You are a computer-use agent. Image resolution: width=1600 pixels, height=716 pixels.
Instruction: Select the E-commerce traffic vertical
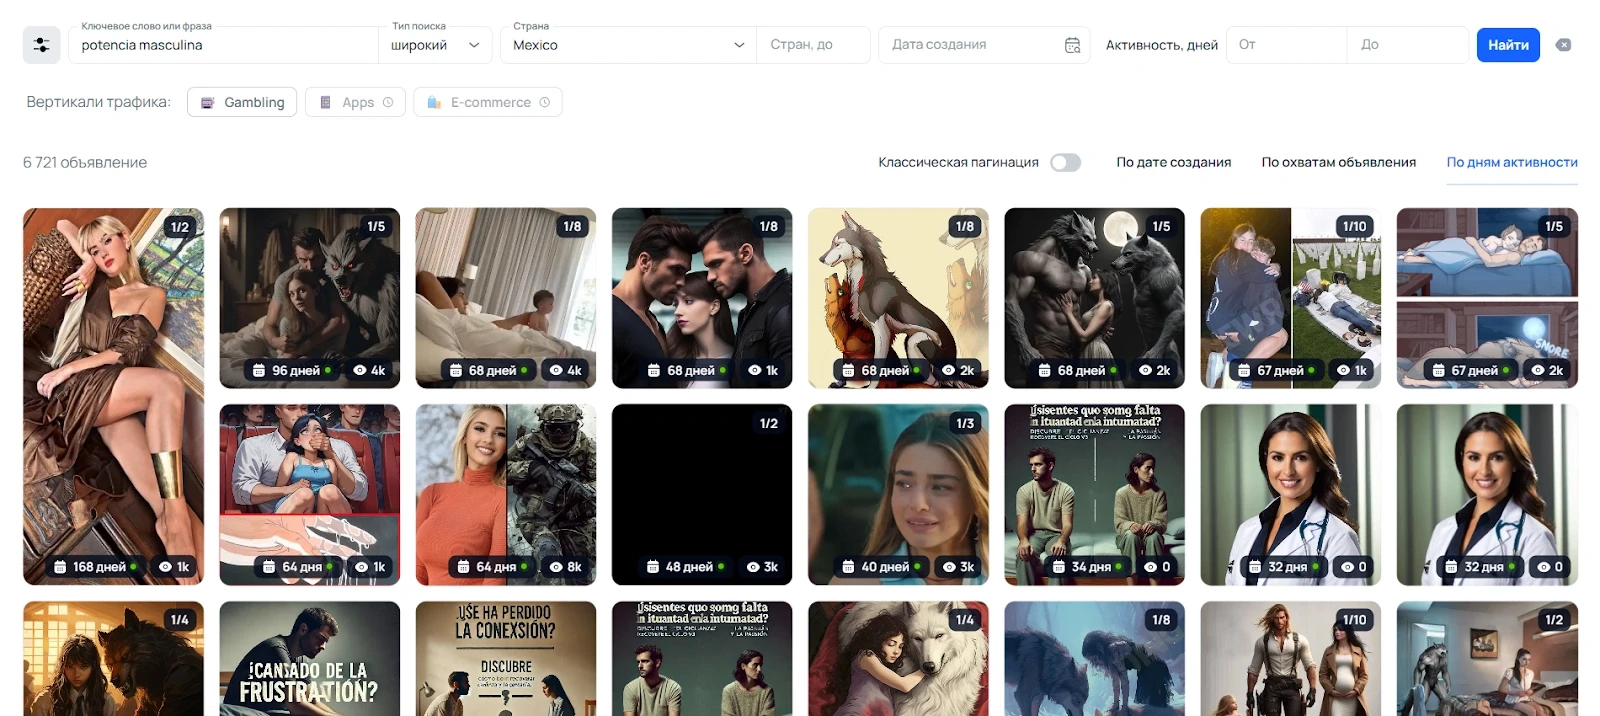coord(489,102)
